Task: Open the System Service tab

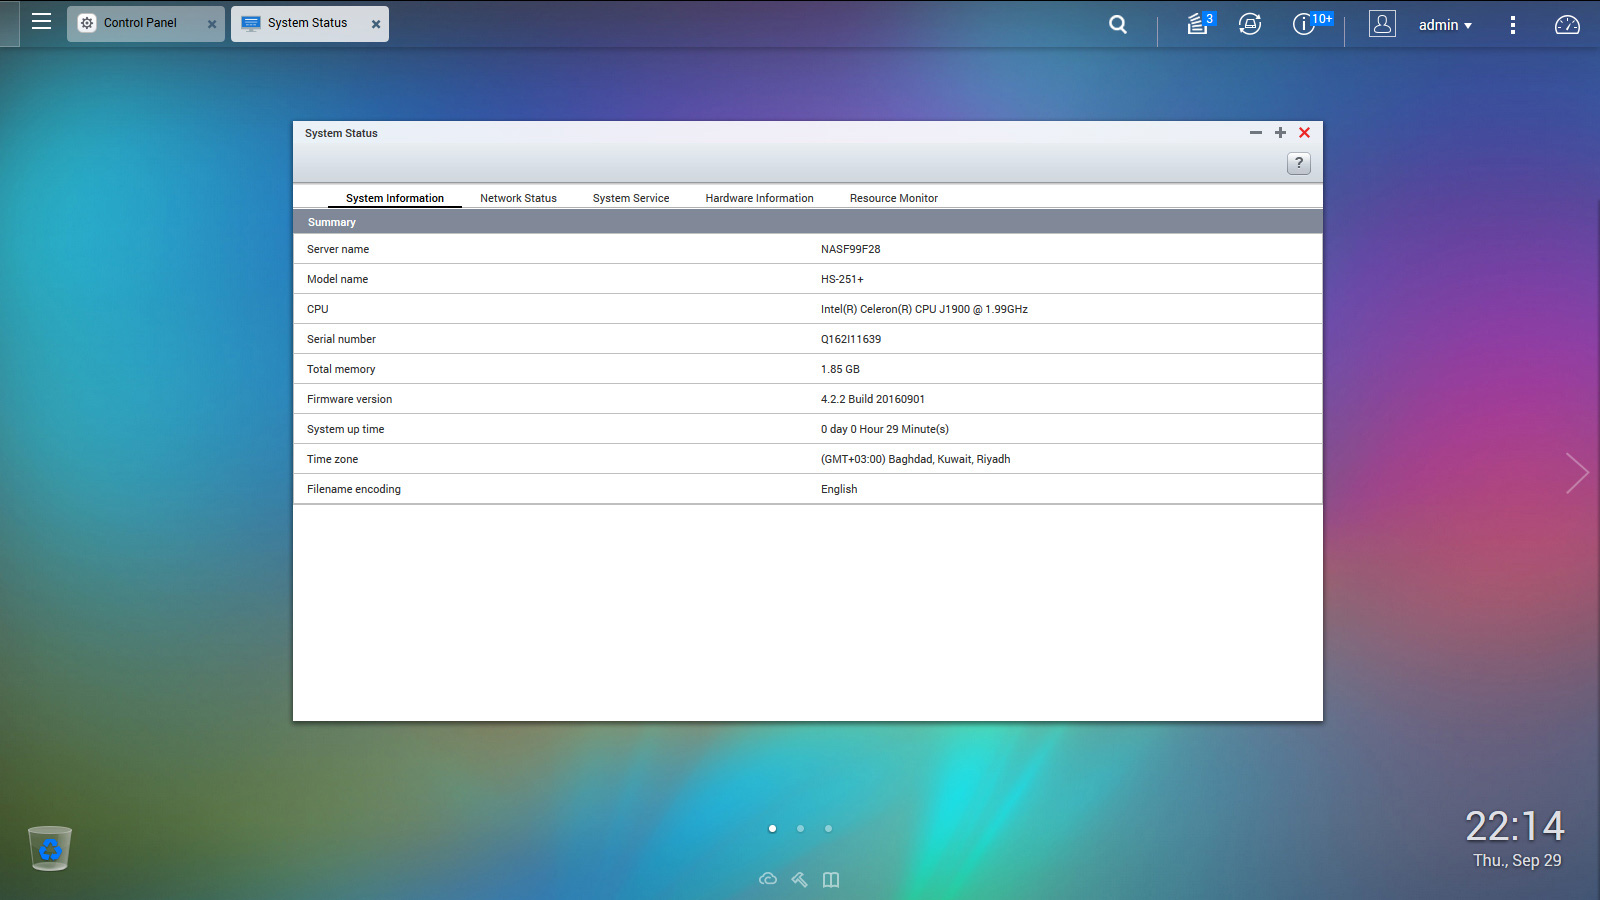Action: coord(631,198)
